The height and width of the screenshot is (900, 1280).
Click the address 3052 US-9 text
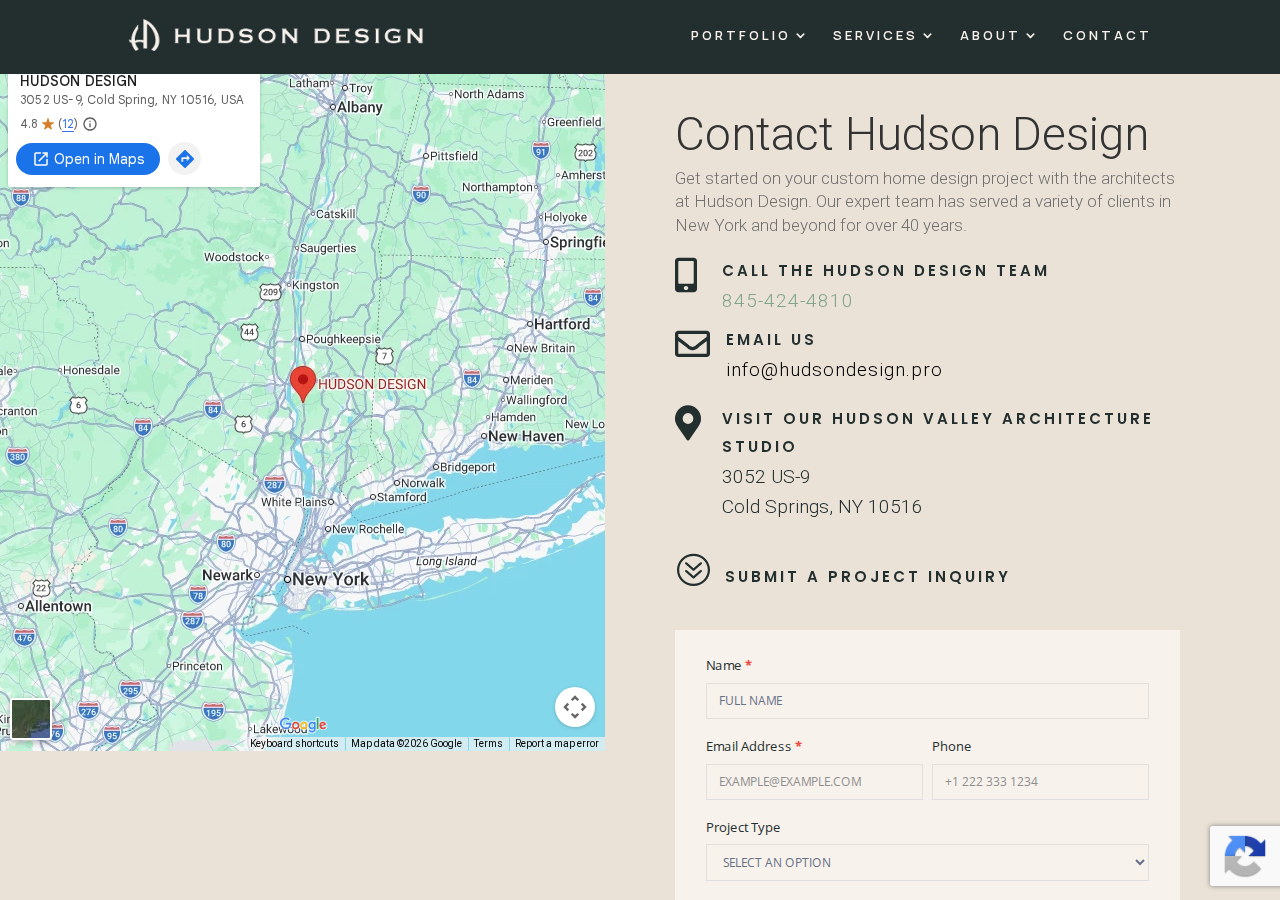766,477
